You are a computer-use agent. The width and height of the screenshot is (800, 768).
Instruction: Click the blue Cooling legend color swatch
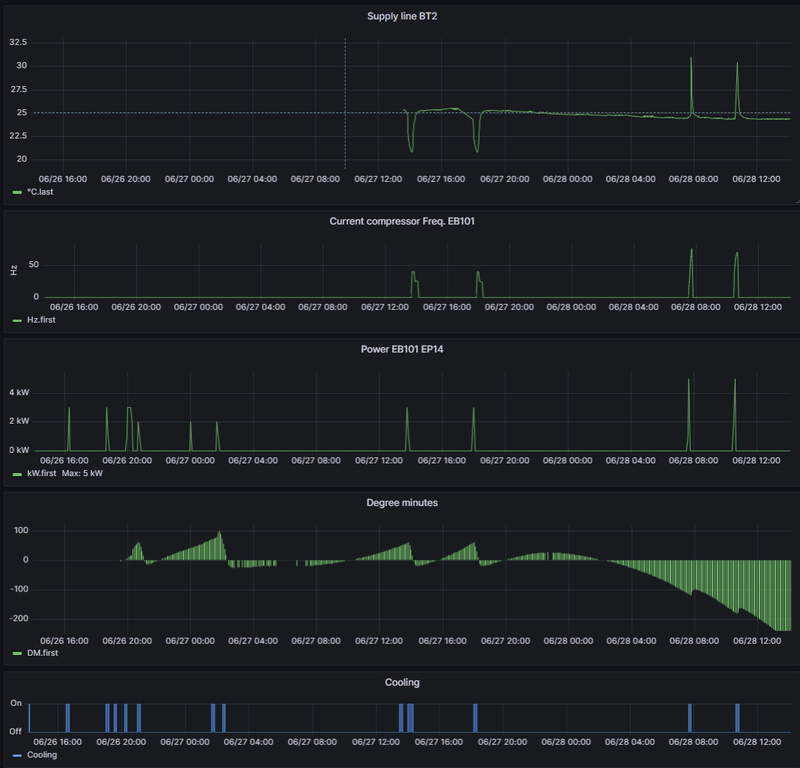tap(17, 756)
